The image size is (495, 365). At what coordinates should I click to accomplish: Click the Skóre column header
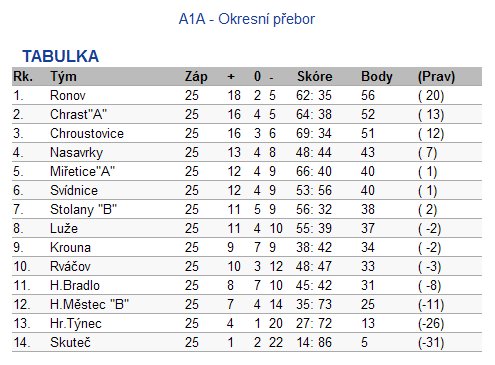(315, 77)
